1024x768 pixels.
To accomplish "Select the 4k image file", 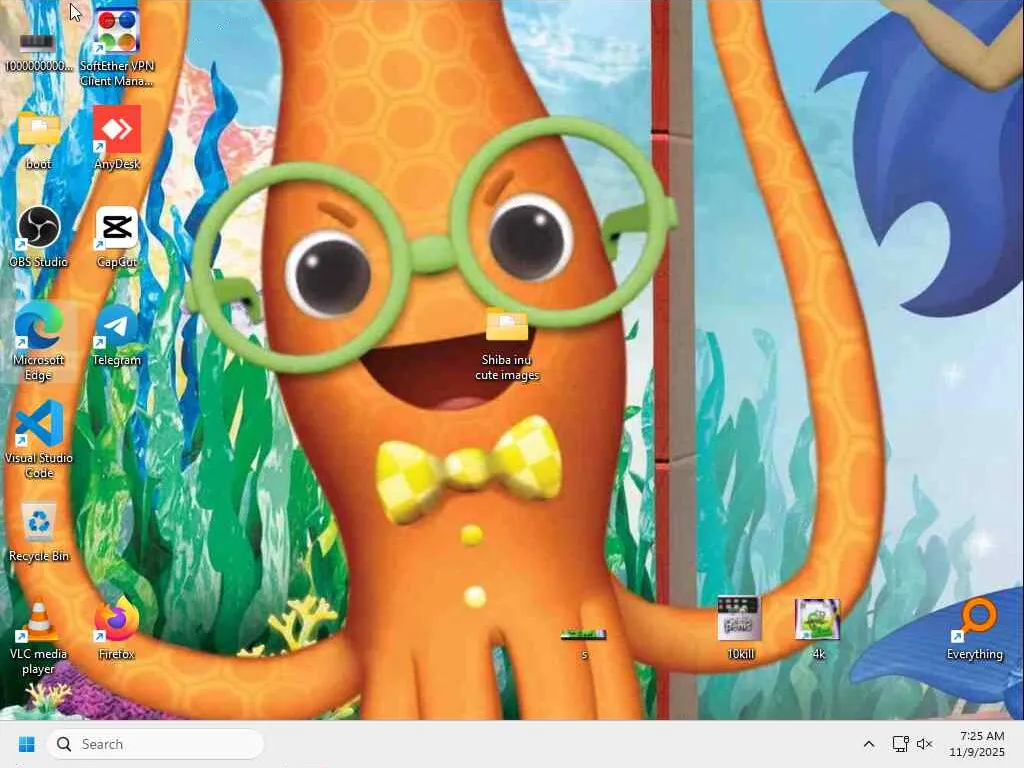I will pos(818,627).
